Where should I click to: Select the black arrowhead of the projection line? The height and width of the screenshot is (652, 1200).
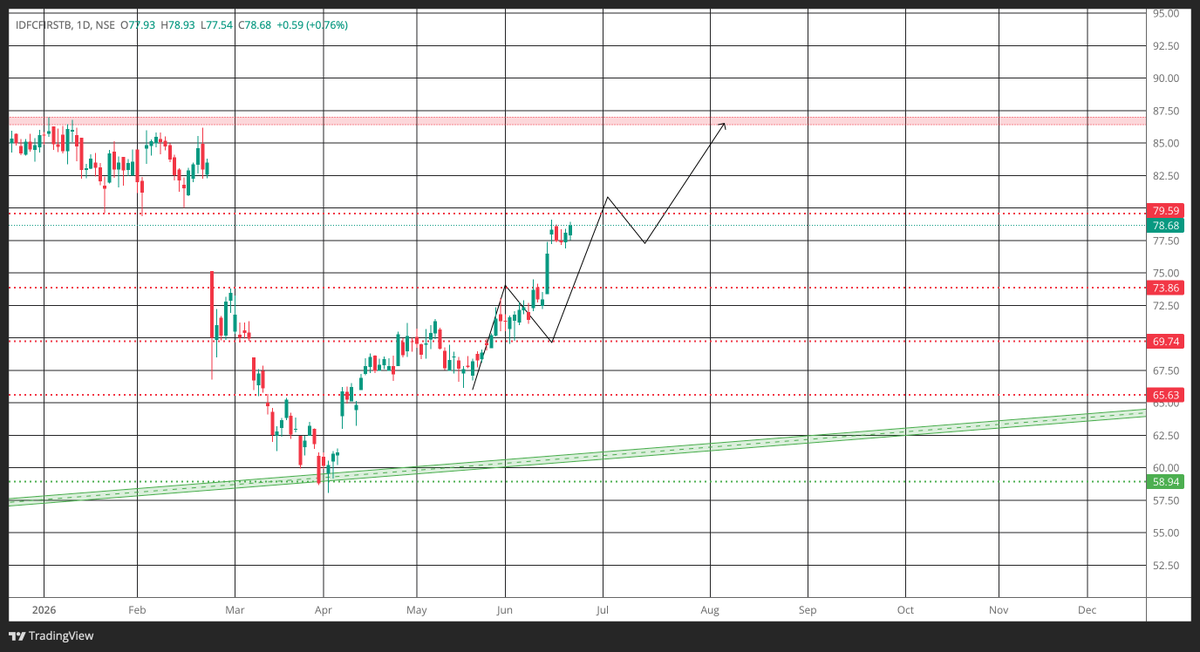coord(721,126)
